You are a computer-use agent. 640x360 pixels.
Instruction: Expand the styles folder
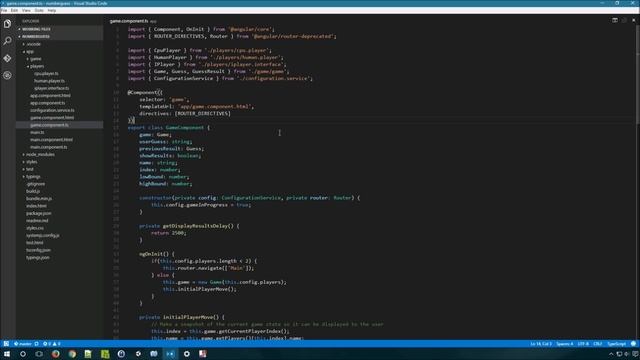tap(31, 162)
